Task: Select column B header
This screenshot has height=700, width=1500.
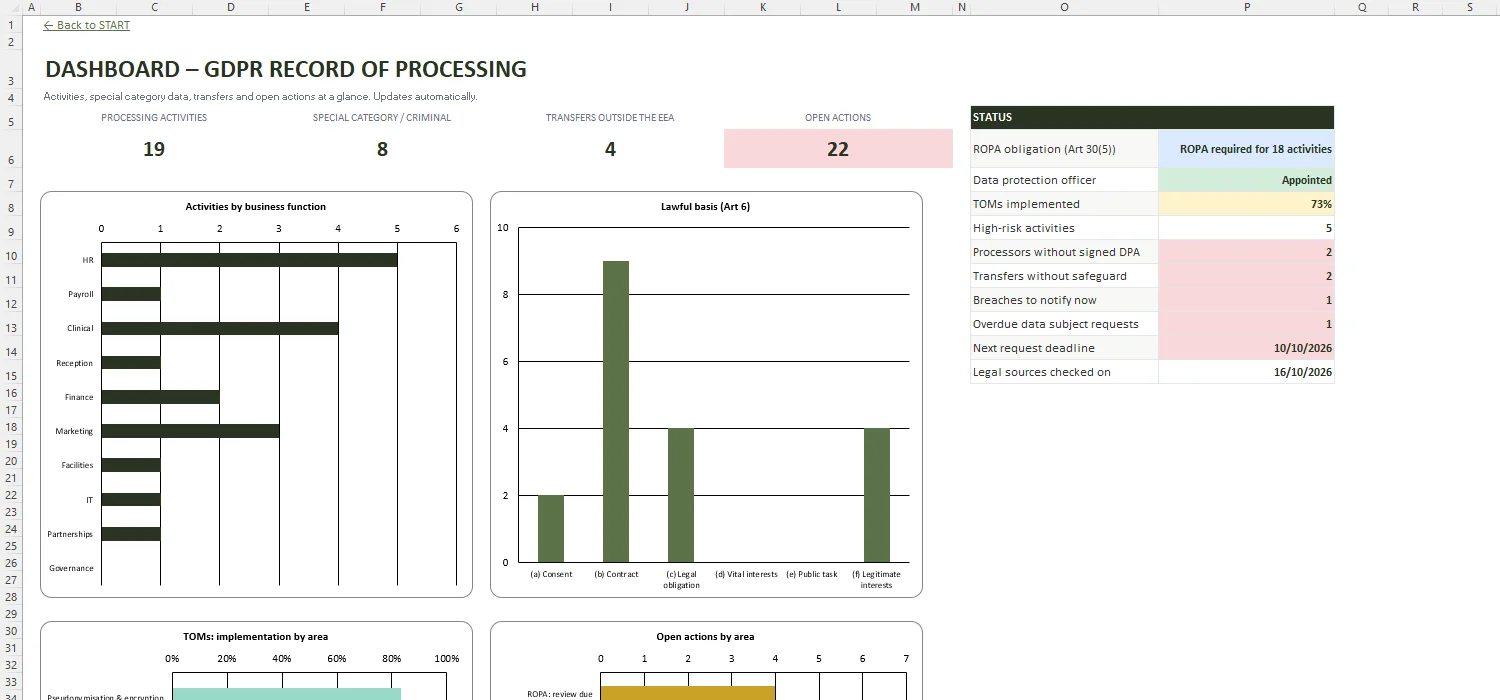Action: [78, 7]
